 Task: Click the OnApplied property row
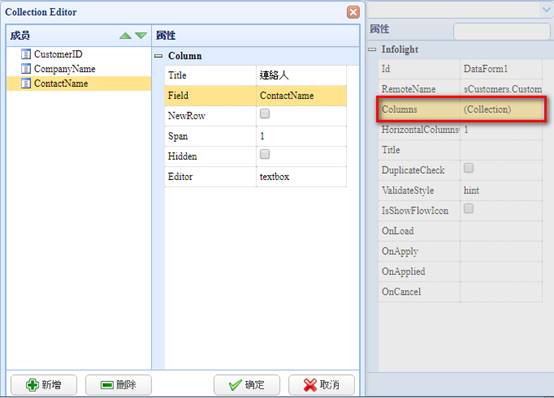pos(461,272)
